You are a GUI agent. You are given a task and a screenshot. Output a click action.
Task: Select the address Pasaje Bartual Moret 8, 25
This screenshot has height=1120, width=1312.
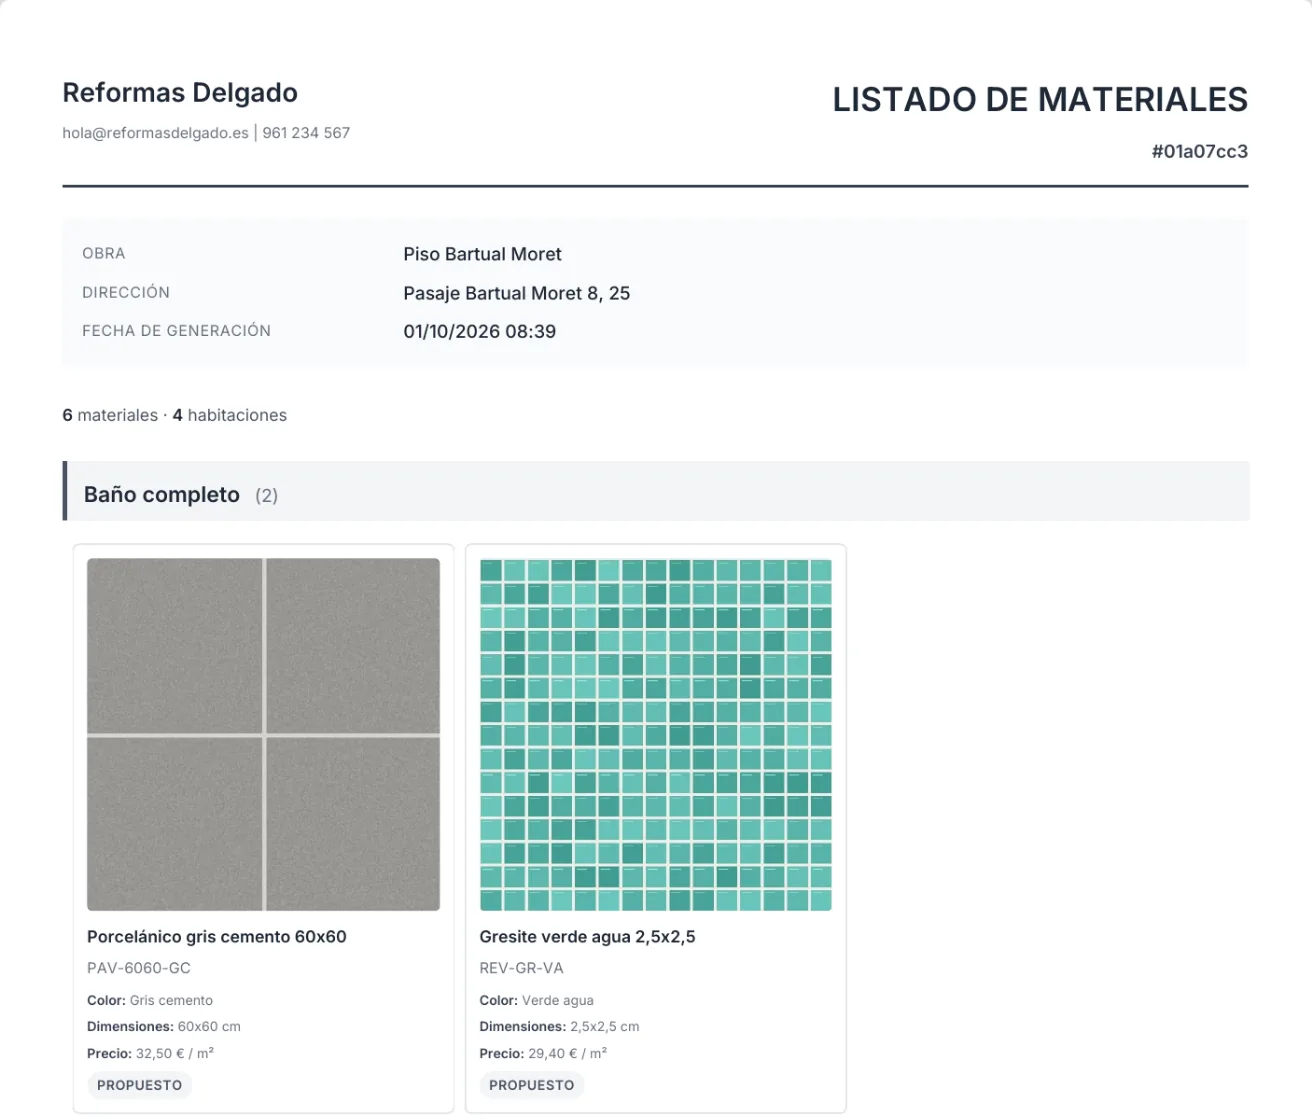pos(516,293)
